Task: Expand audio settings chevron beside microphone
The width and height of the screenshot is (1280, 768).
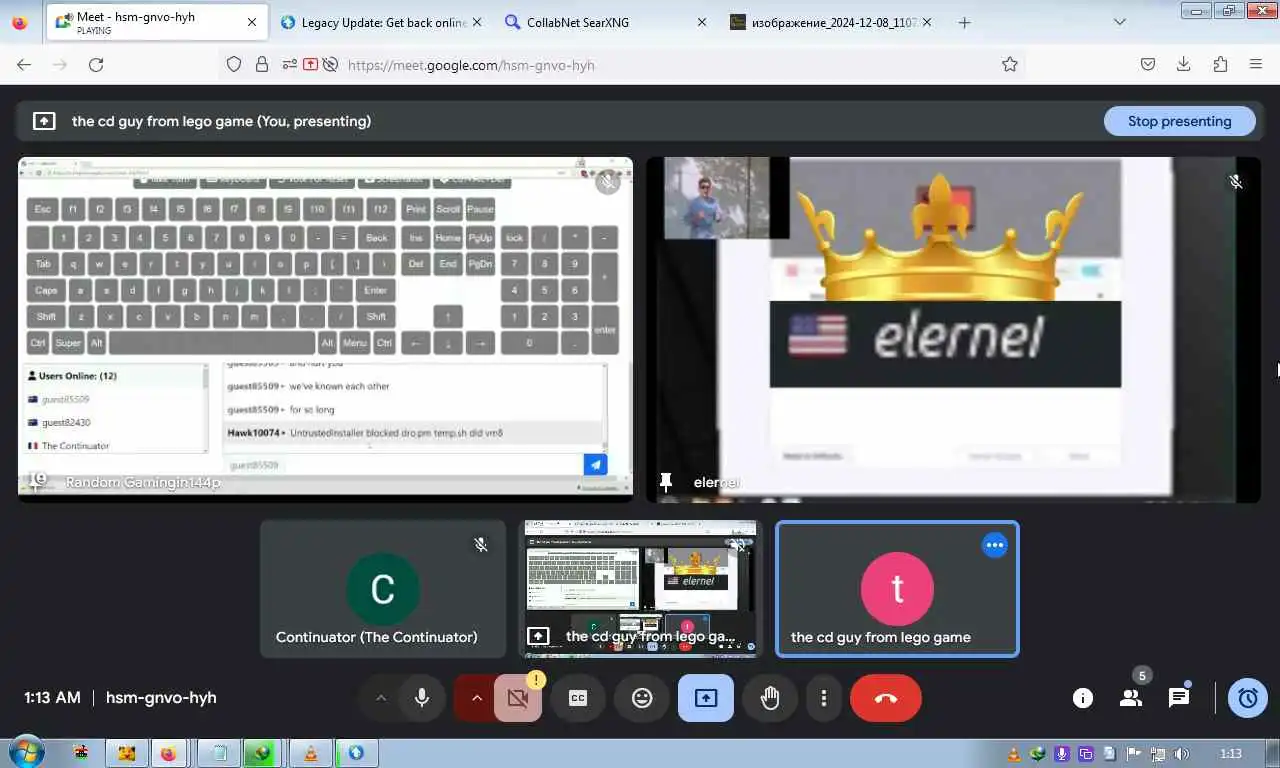Action: coord(380,698)
